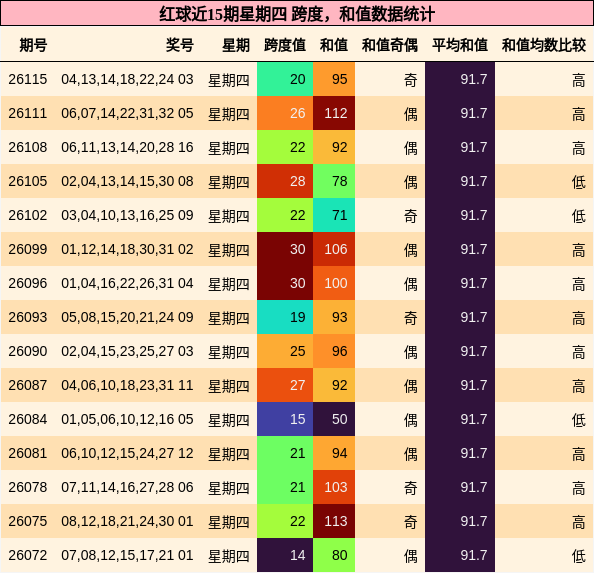The image size is (594, 573).
Task: Click sum value 113 in row 26075
Action: 334,521
